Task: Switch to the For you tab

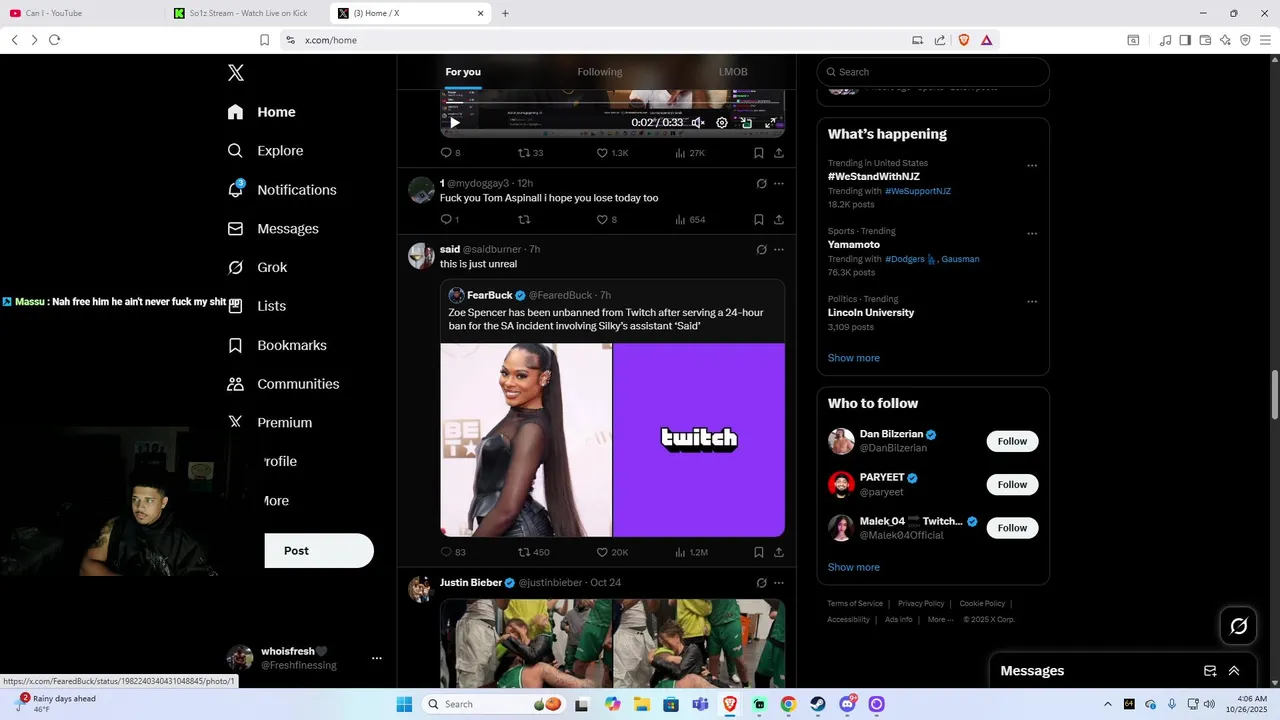Action: coord(463,72)
